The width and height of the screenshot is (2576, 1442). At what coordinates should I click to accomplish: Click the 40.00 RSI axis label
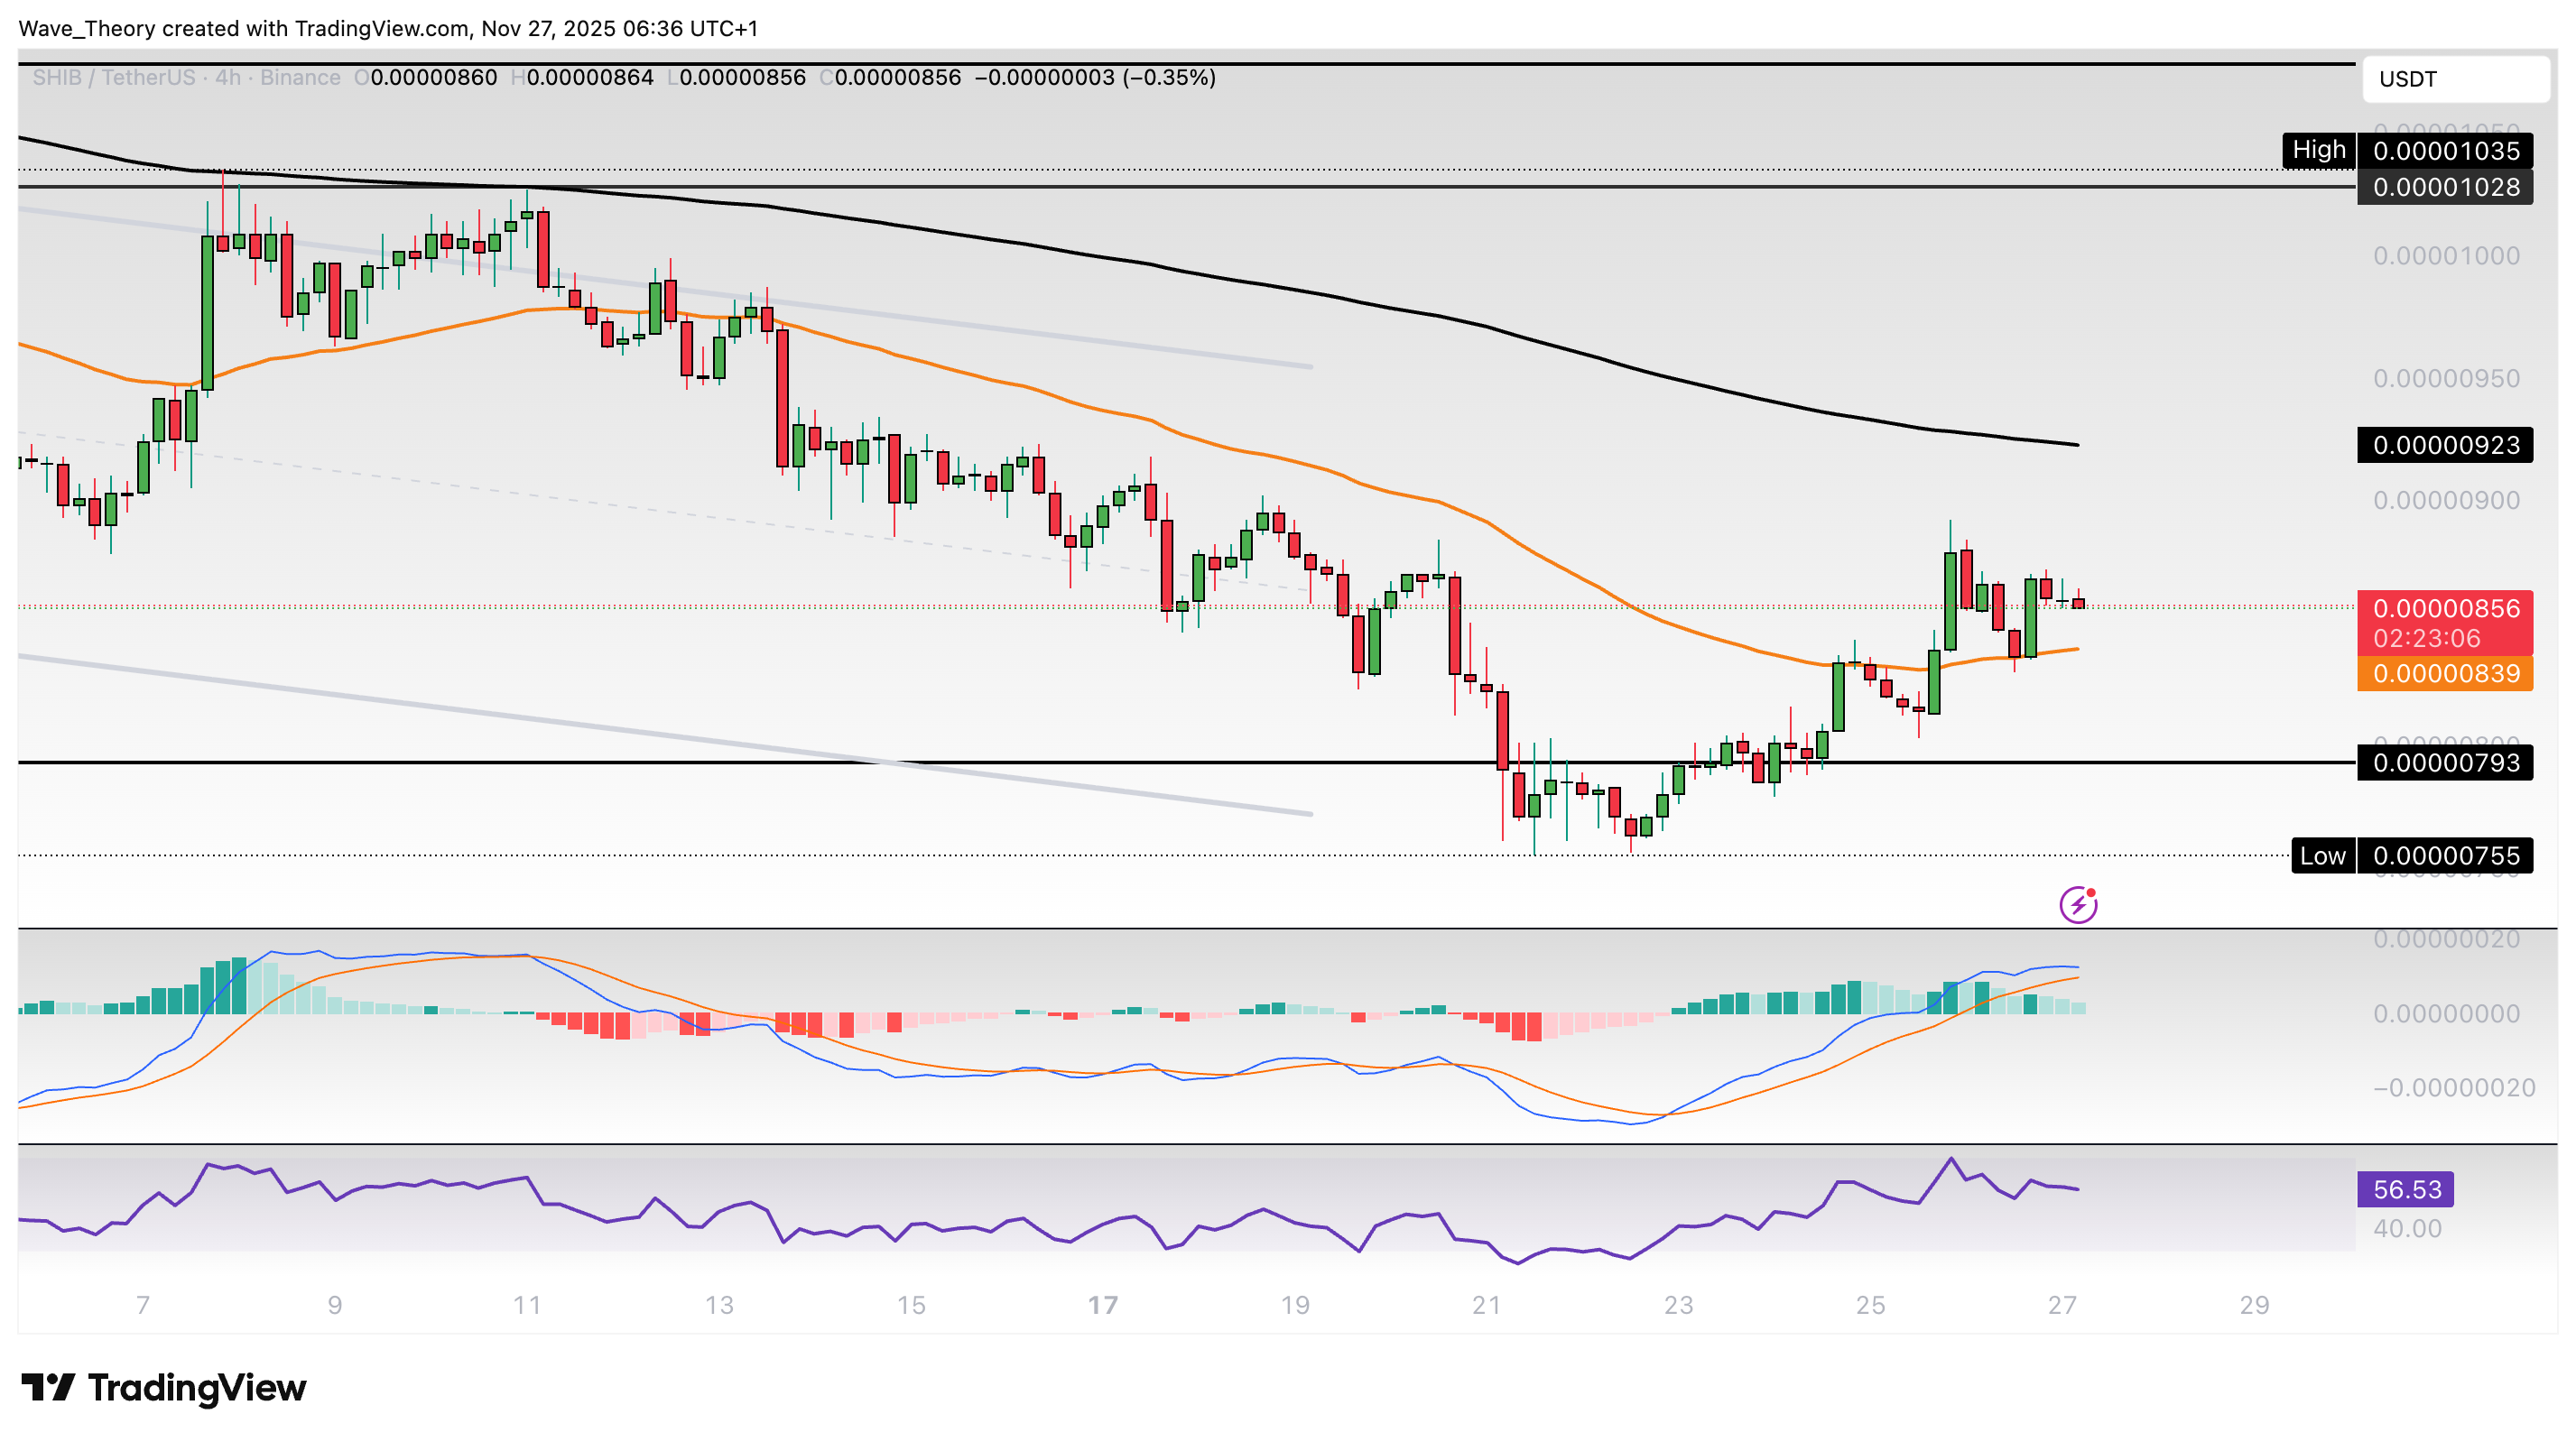coord(2407,1228)
